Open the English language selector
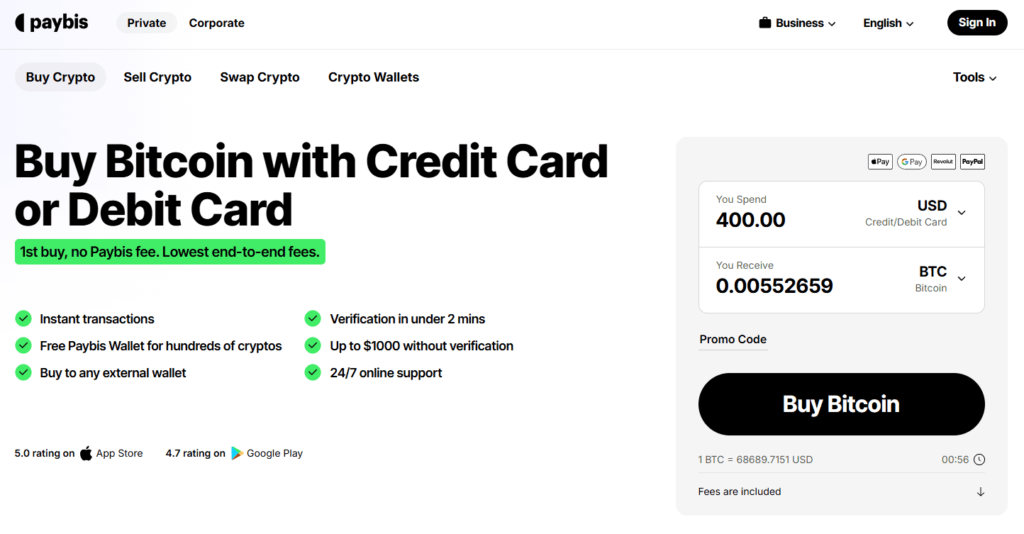Viewport: 1024px width, 534px height. 888,23
